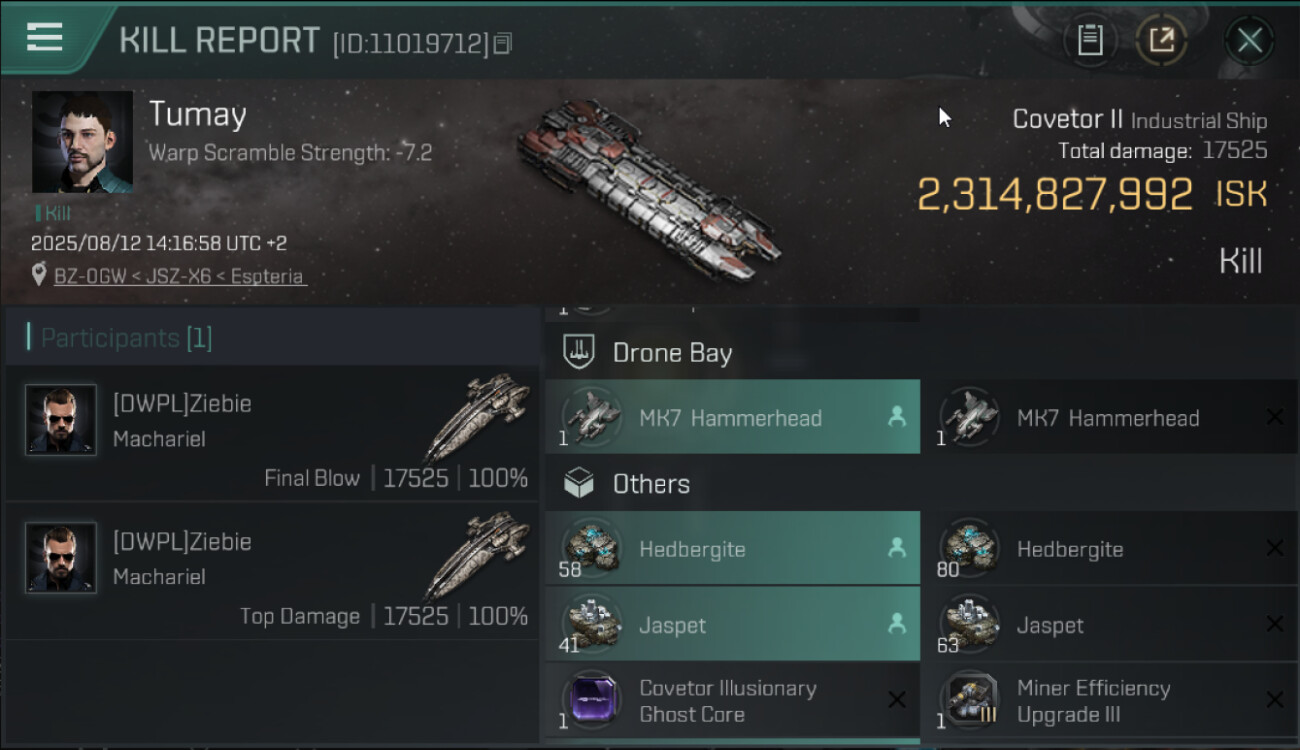Click the Others cube icon
This screenshot has width=1300, height=750.
point(579,484)
